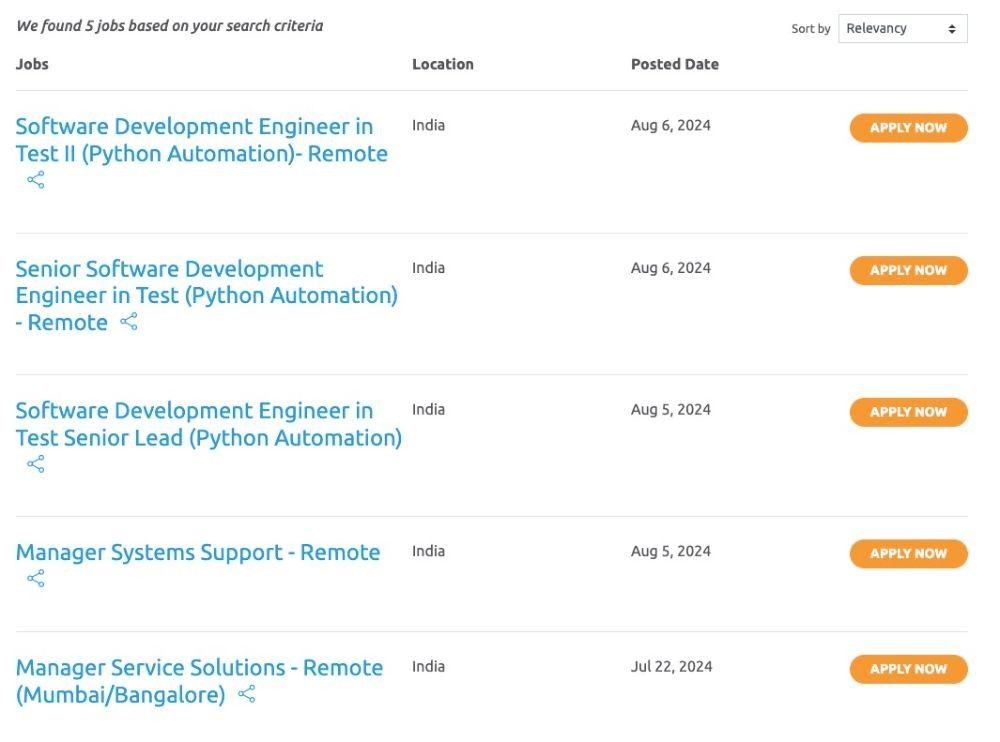Apply now for Manager Systems Support
This screenshot has width=1000, height=742.
(908, 554)
